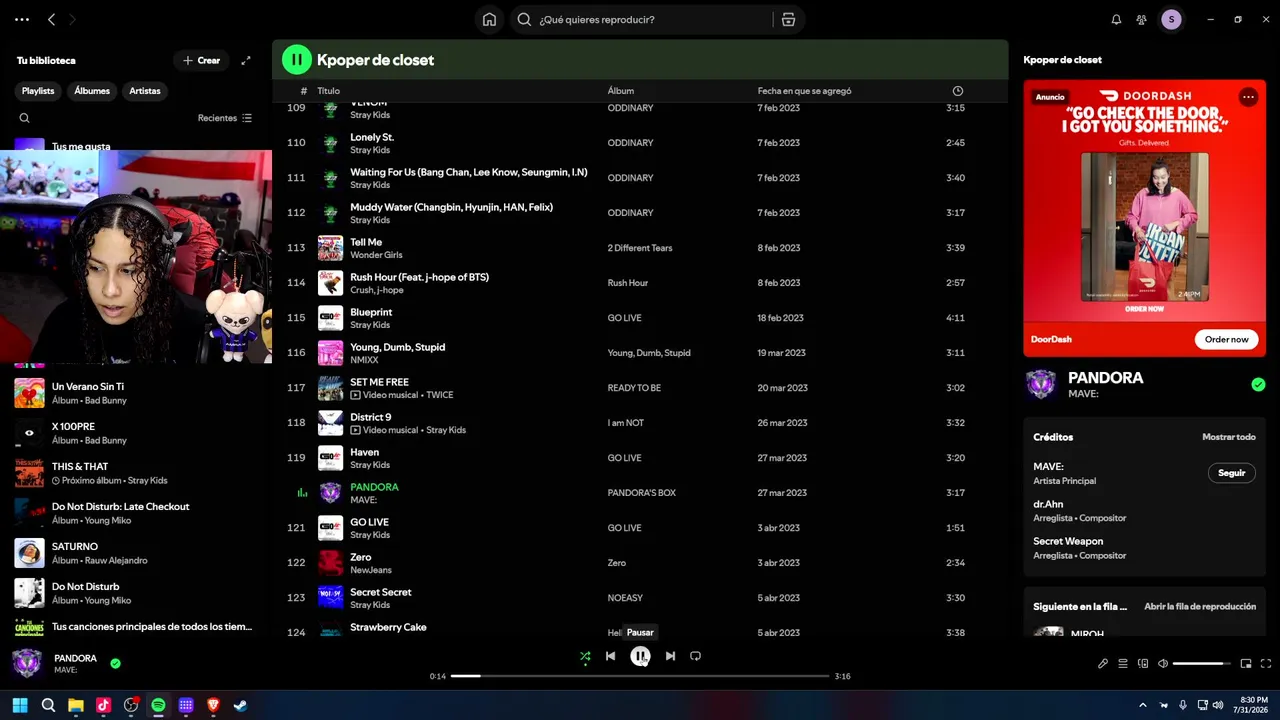Skip to the next track
This screenshot has width=1280, height=720.
pyautogui.click(x=670, y=656)
